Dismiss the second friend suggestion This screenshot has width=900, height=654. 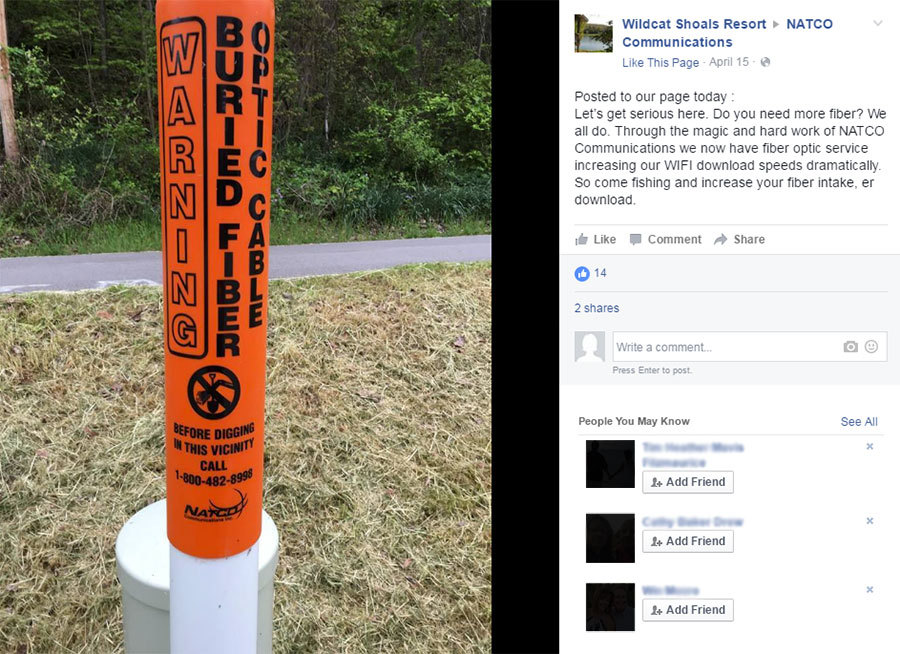[870, 521]
